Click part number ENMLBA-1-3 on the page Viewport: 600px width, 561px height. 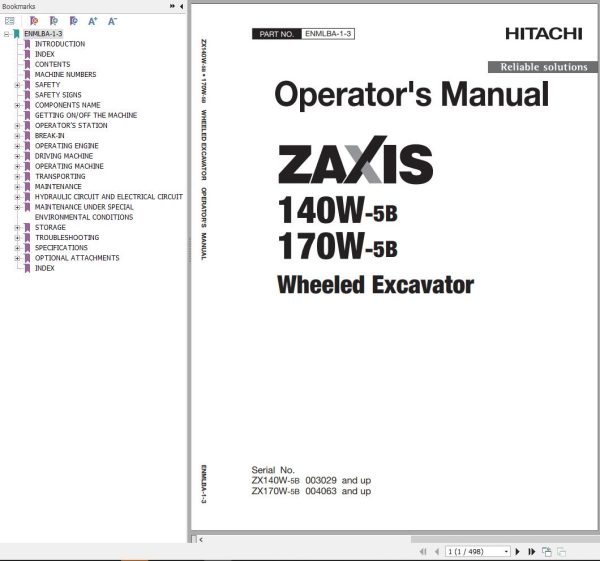tap(328, 34)
